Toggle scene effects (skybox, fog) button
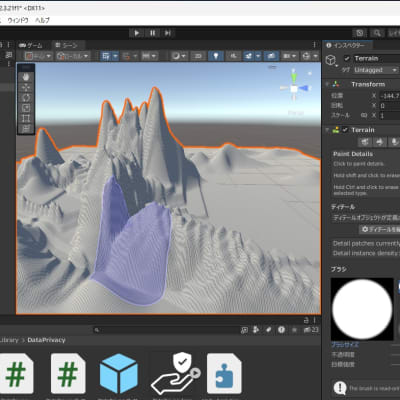The width and height of the screenshot is (400, 400). click(249, 56)
